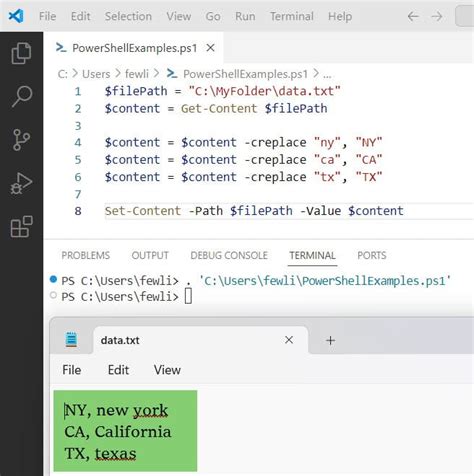Viewport: 474px width, 476px height.
Task: Open the Selection menu
Action: point(128,16)
